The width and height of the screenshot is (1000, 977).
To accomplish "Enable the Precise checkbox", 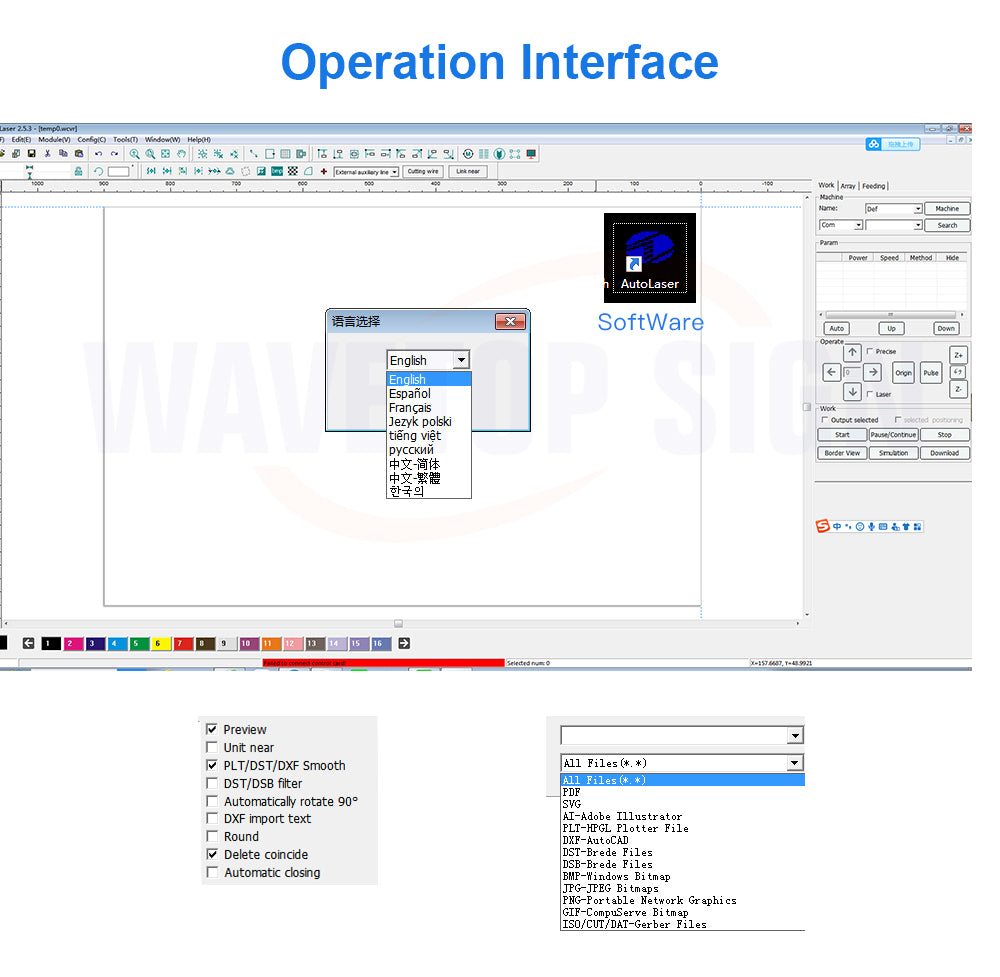I will [869, 352].
